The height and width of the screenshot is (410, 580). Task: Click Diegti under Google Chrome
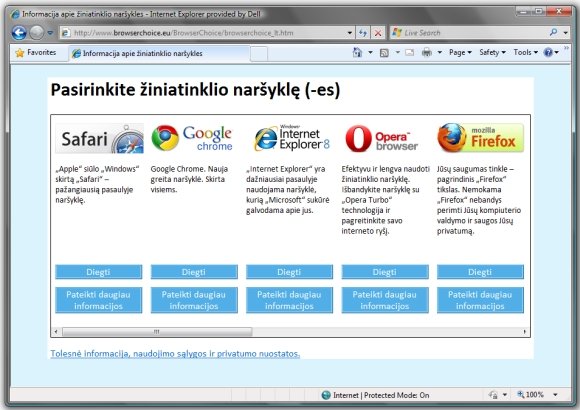coord(194,272)
